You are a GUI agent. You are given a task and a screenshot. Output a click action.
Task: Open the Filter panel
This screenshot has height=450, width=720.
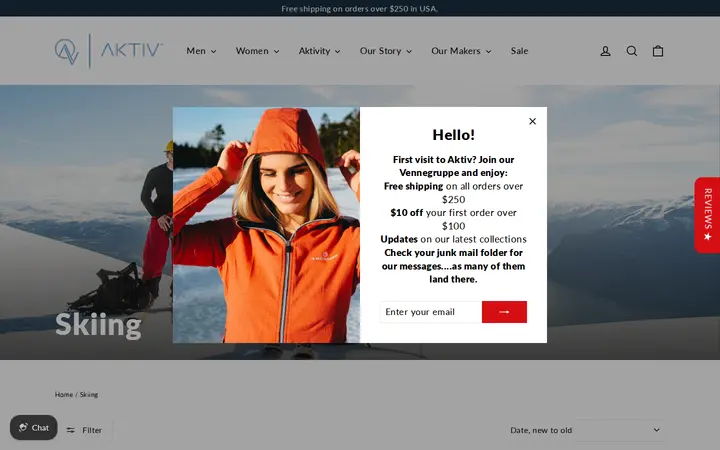click(84, 430)
